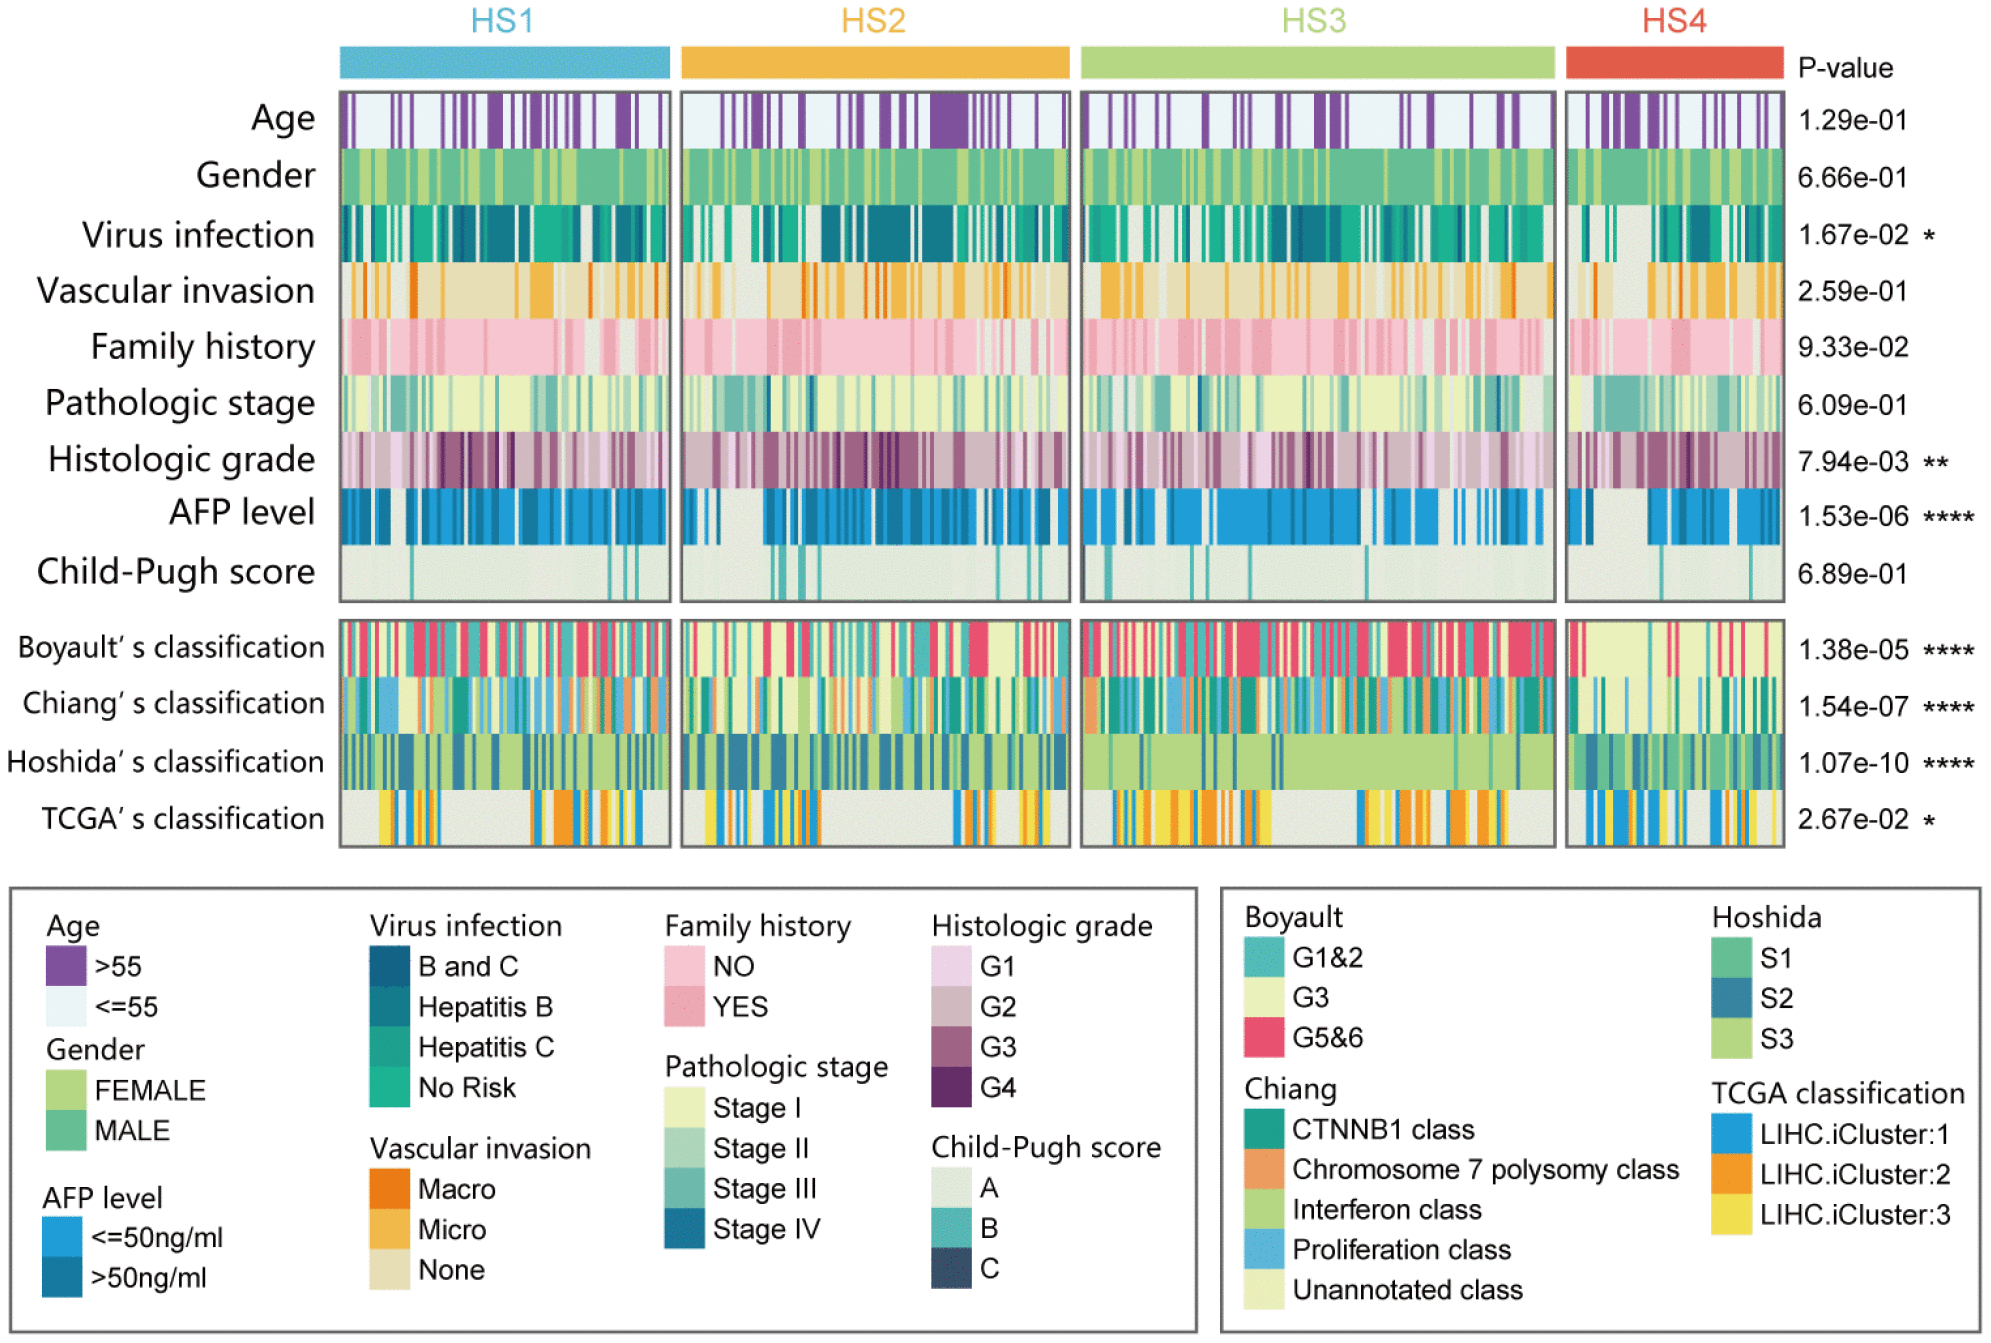Click the 2.59e-01 vascular invasion p-value
This screenshot has height=1343, width=1991.
pyautogui.click(x=1854, y=291)
